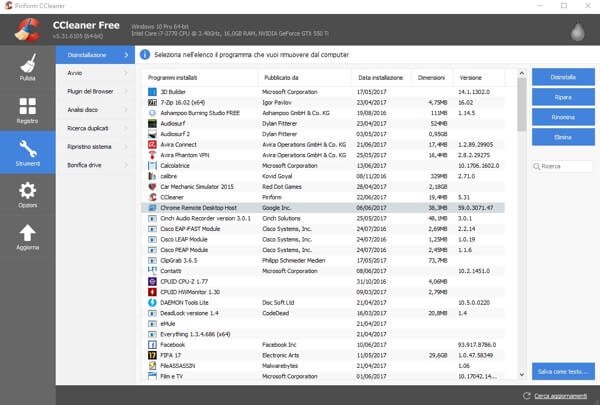Image resolution: width=600 pixels, height=405 pixels.
Task: Click the blue info icon
Action: pyautogui.click(x=145, y=55)
